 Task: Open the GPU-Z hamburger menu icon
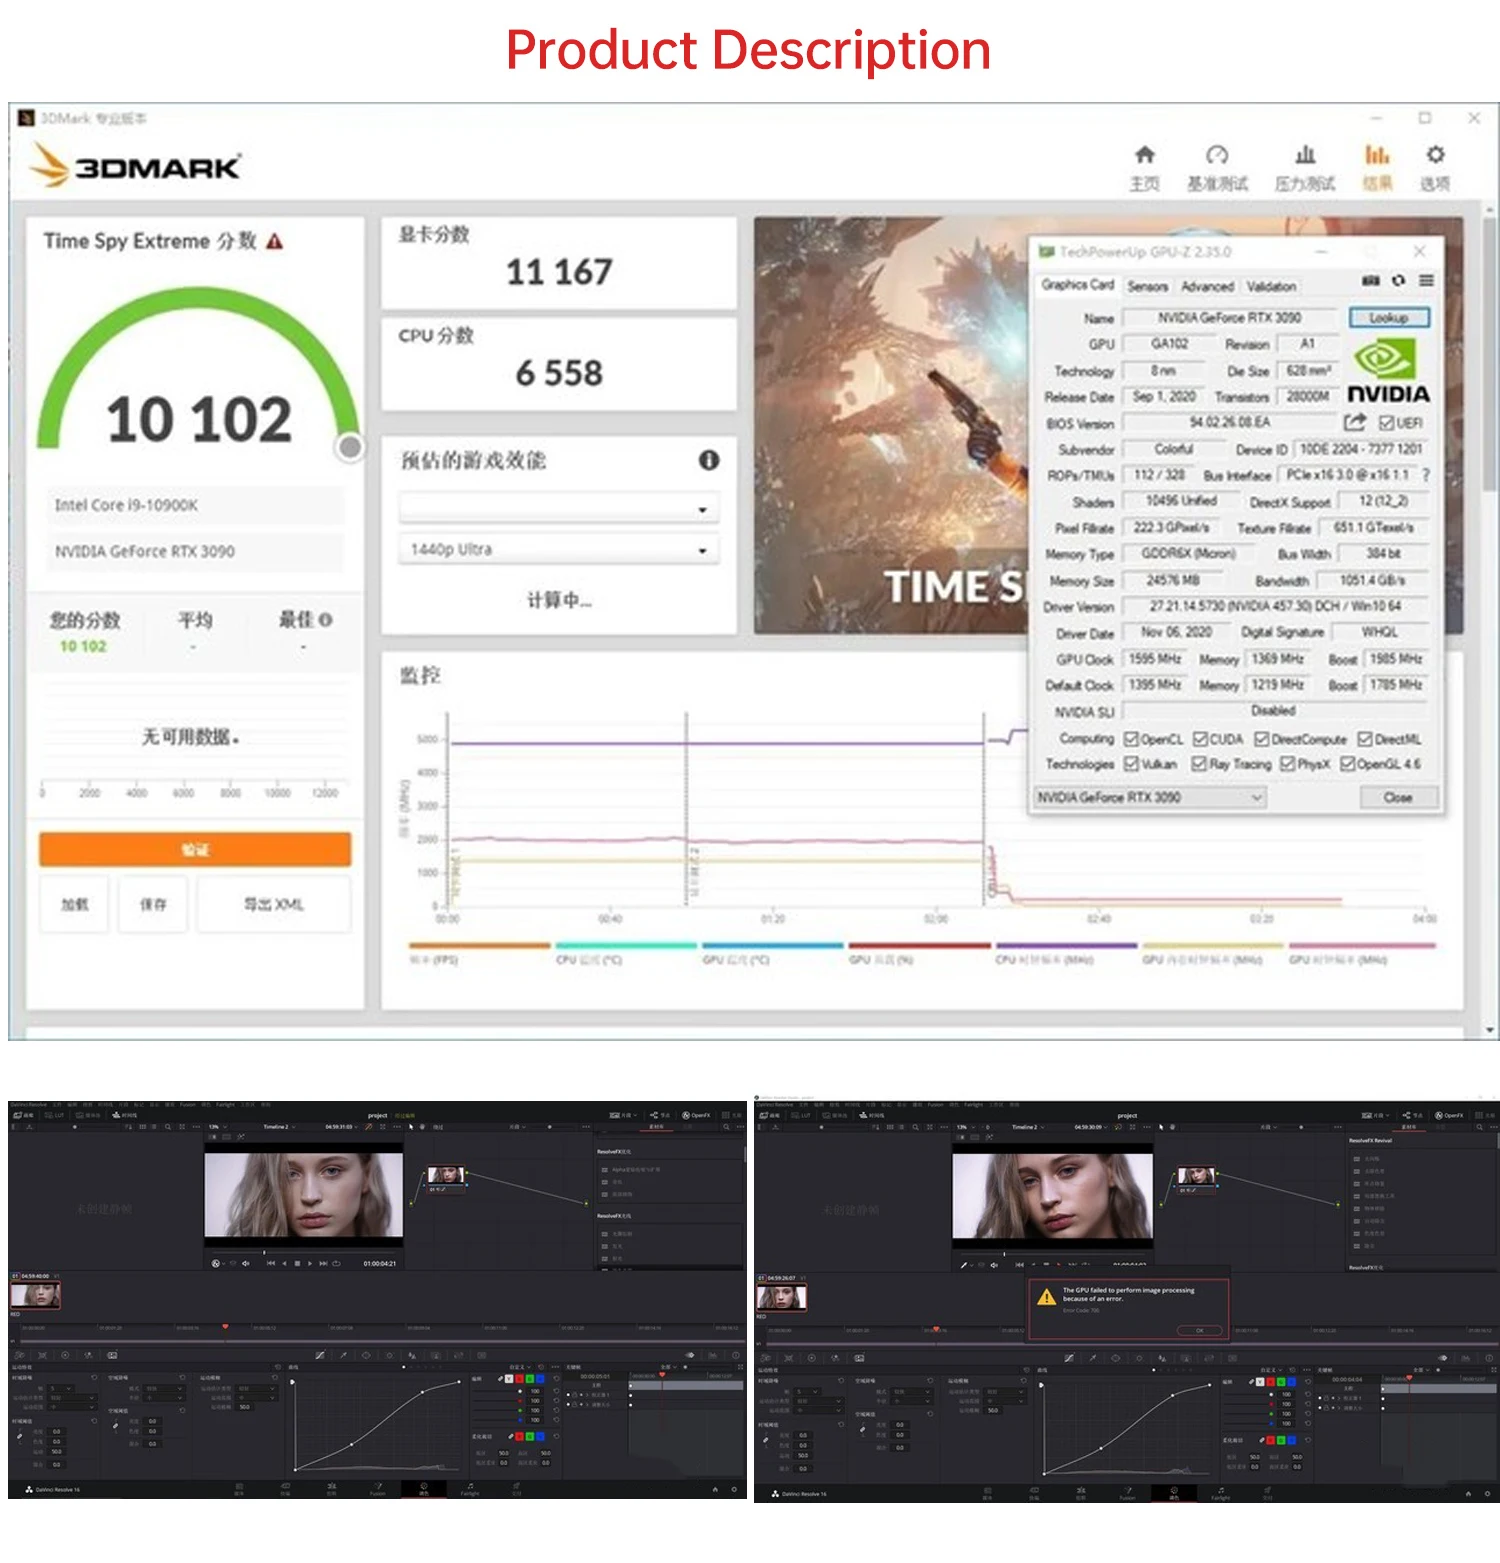click(1426, 281)
